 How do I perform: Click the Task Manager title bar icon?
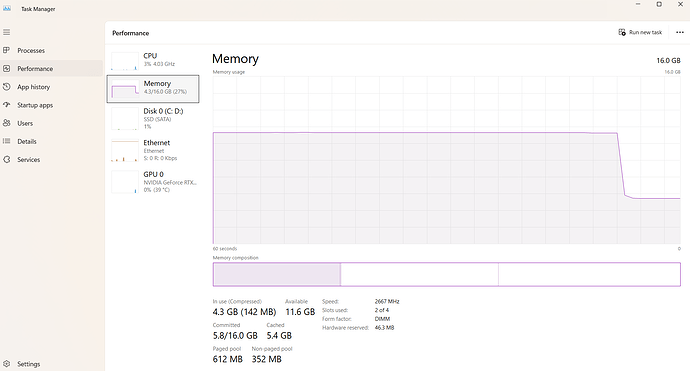[x=7, y=8]
